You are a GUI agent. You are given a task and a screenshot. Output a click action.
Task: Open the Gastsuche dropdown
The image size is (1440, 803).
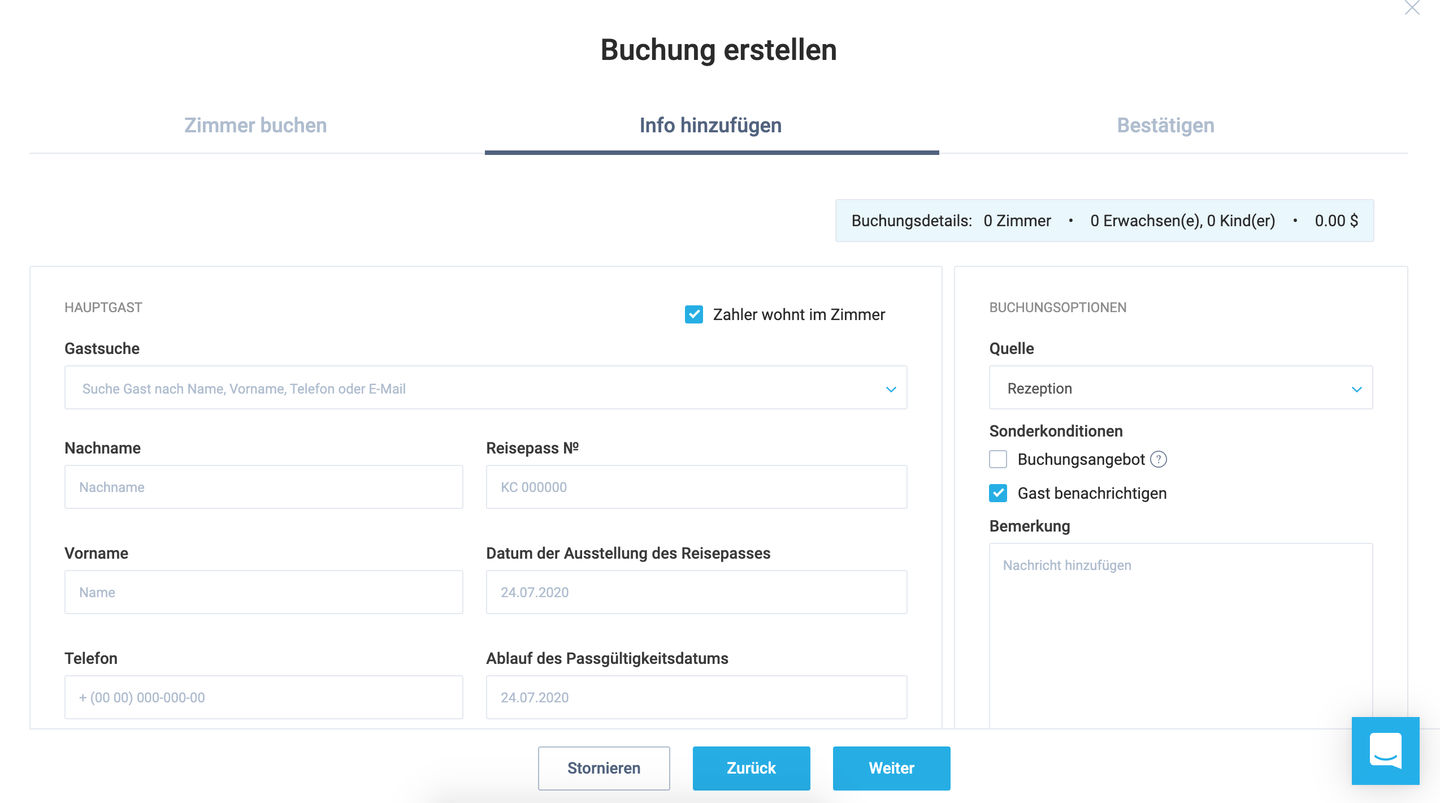coord(486,388)
